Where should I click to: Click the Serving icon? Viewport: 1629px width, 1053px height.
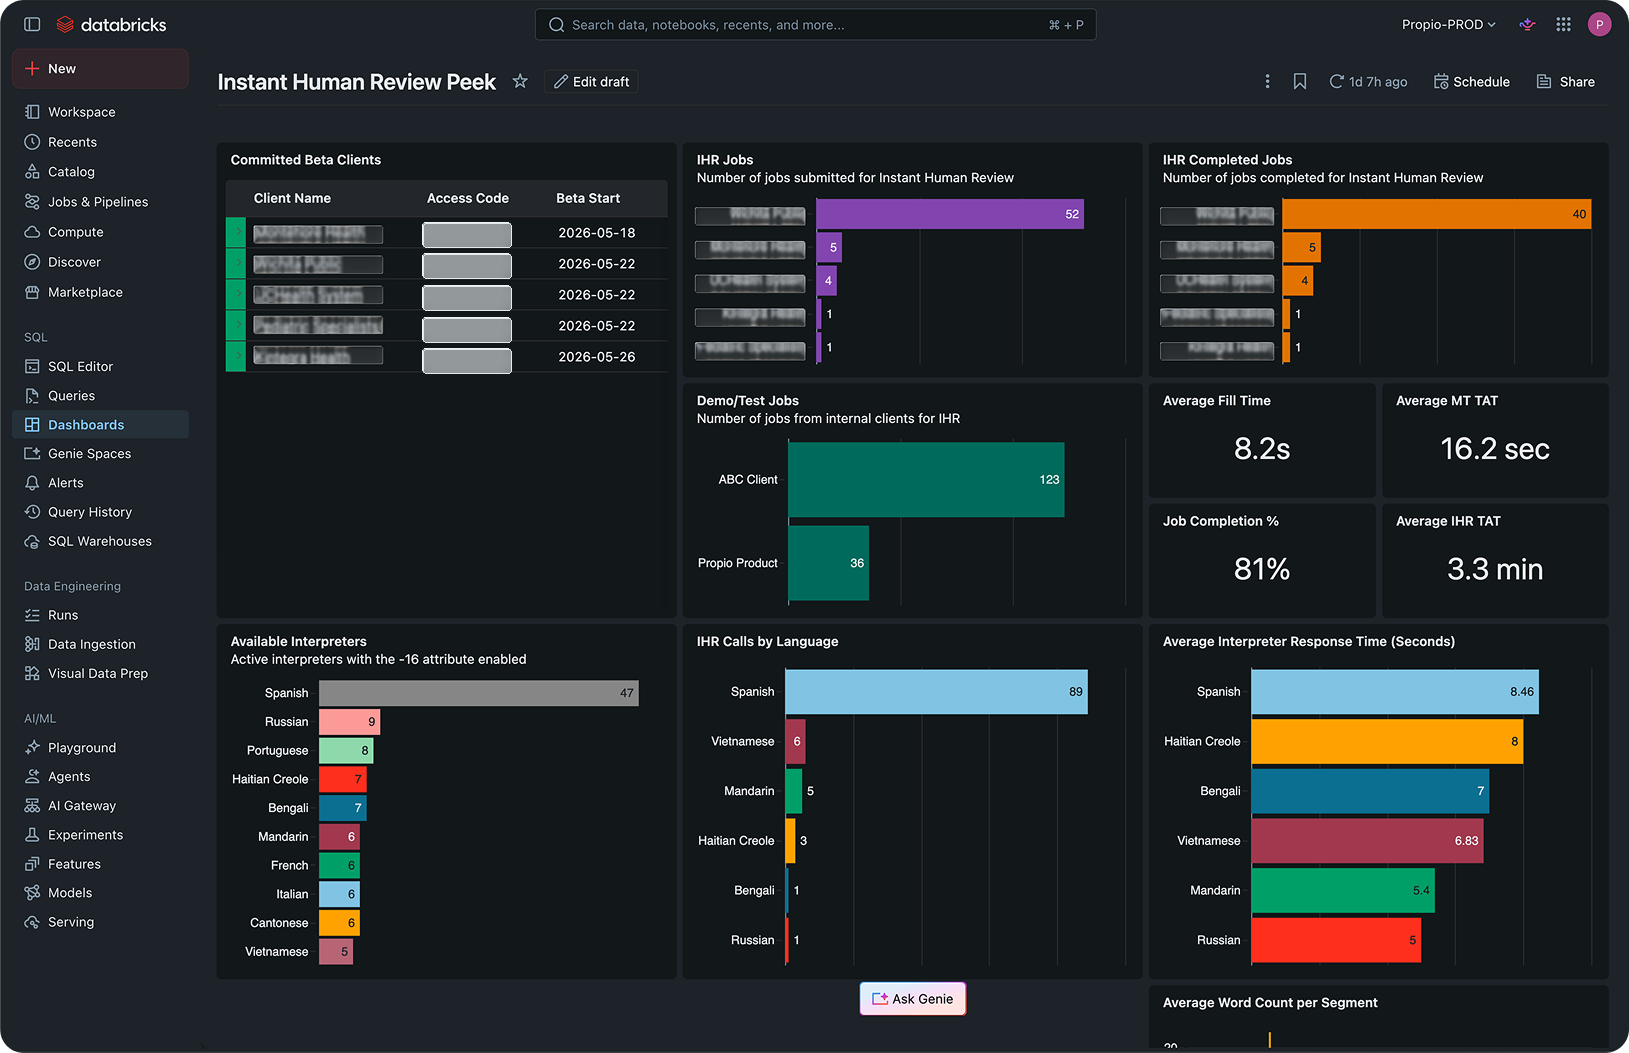[x=32, y=922]
